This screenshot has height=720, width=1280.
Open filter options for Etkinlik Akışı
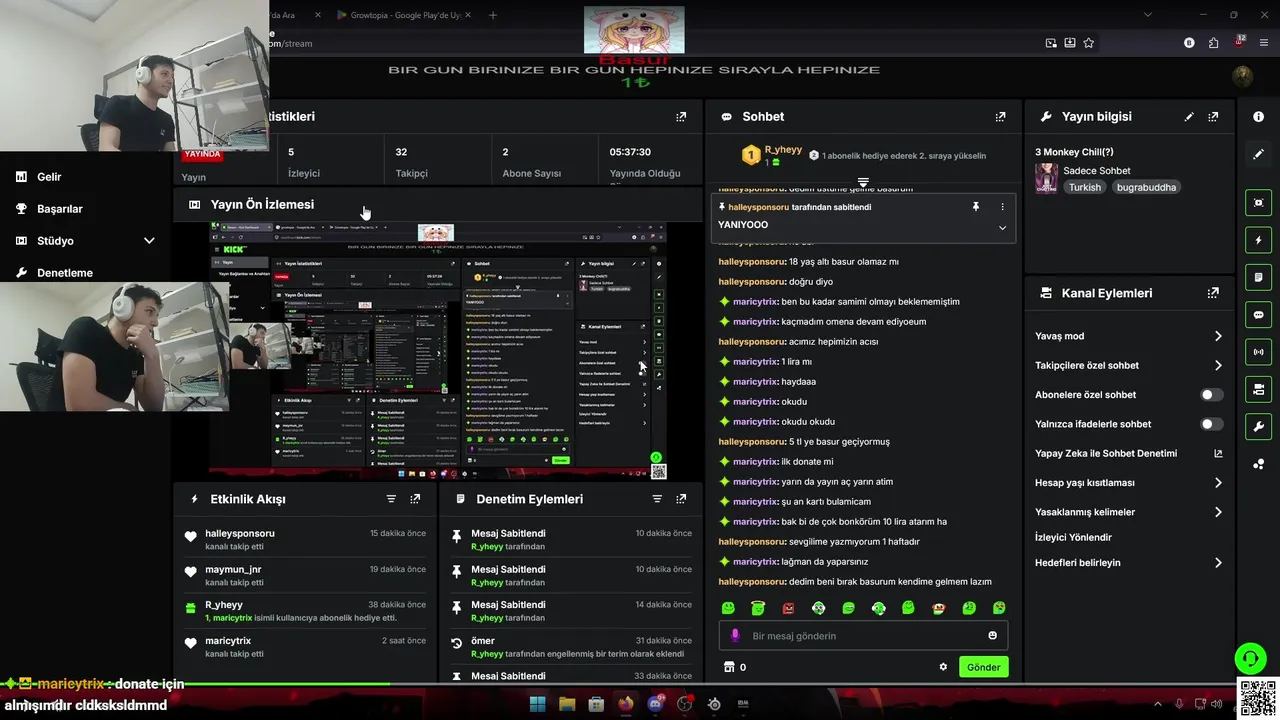coord(391,499)
